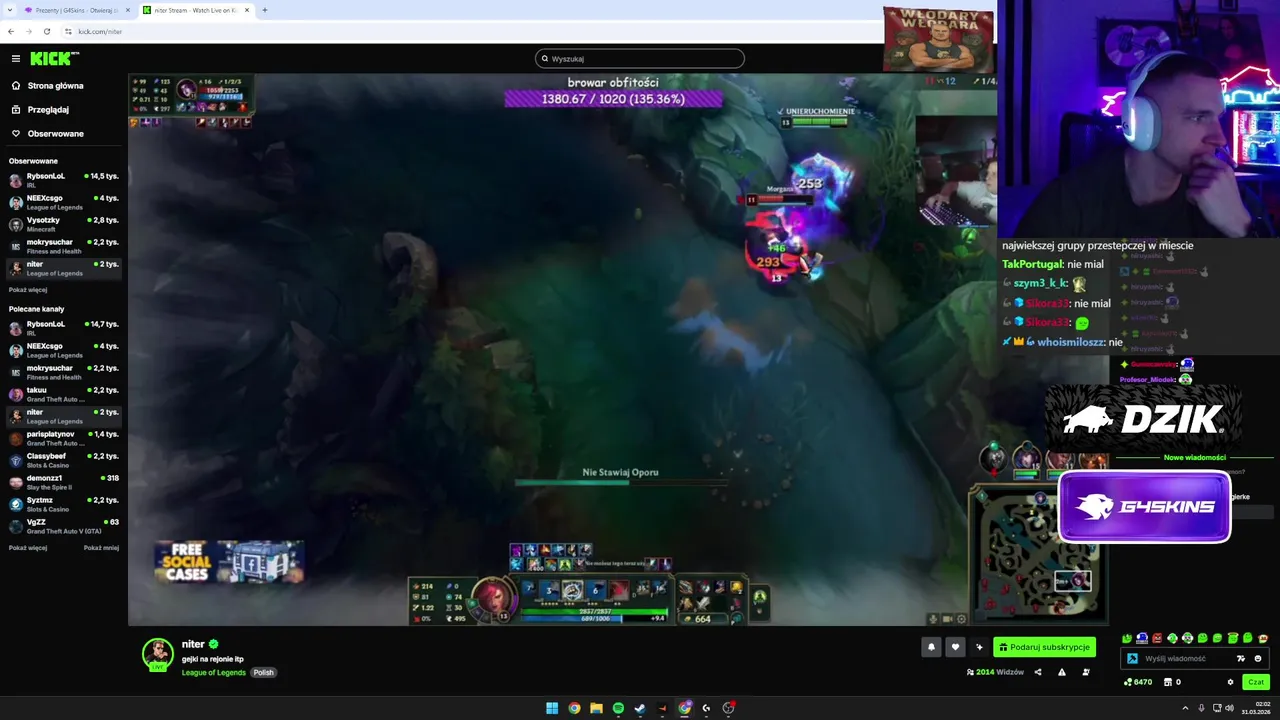The image size is (1280, 720).
Task: Go back in the browser
Action: tap(11, 31)
